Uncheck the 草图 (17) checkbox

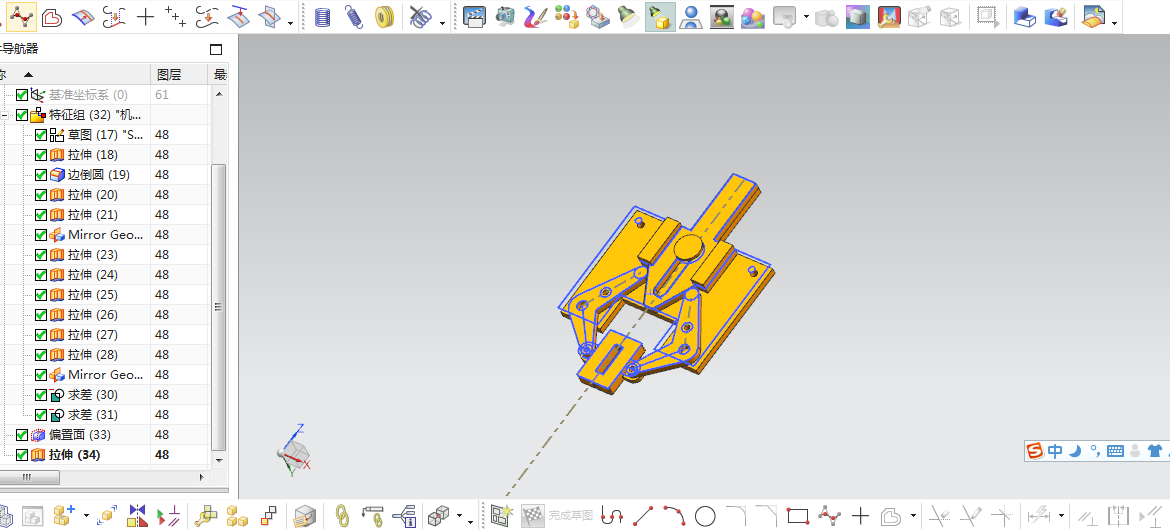tap(41, 135)
